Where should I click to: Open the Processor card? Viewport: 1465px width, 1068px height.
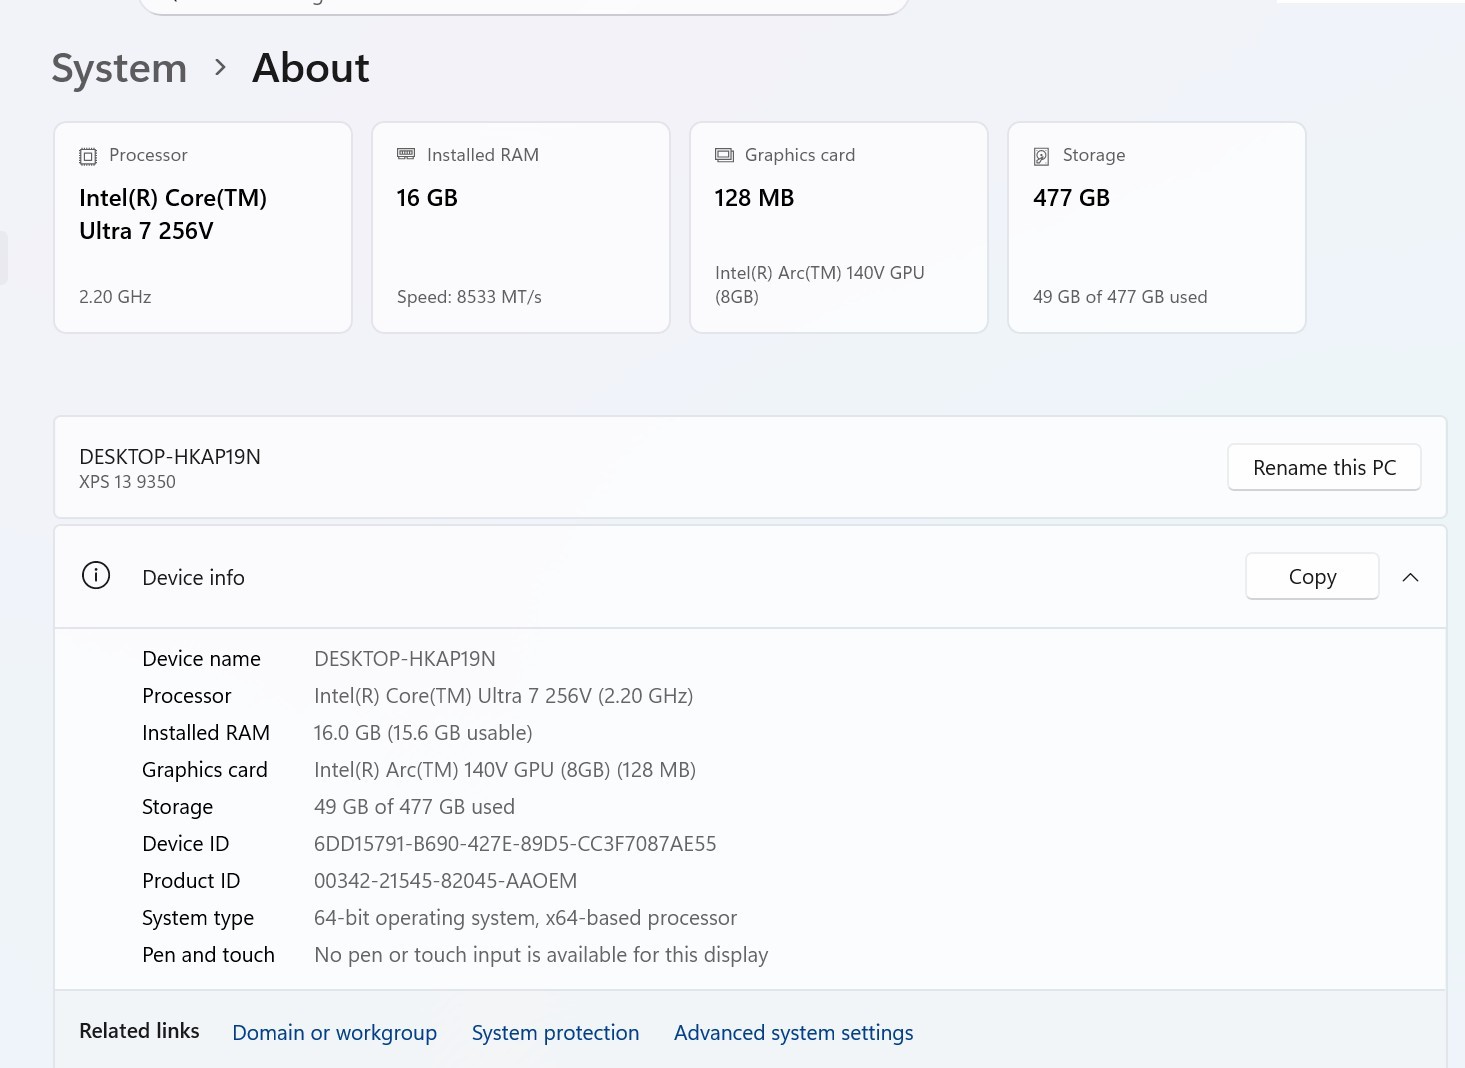(x=203, y=228)
